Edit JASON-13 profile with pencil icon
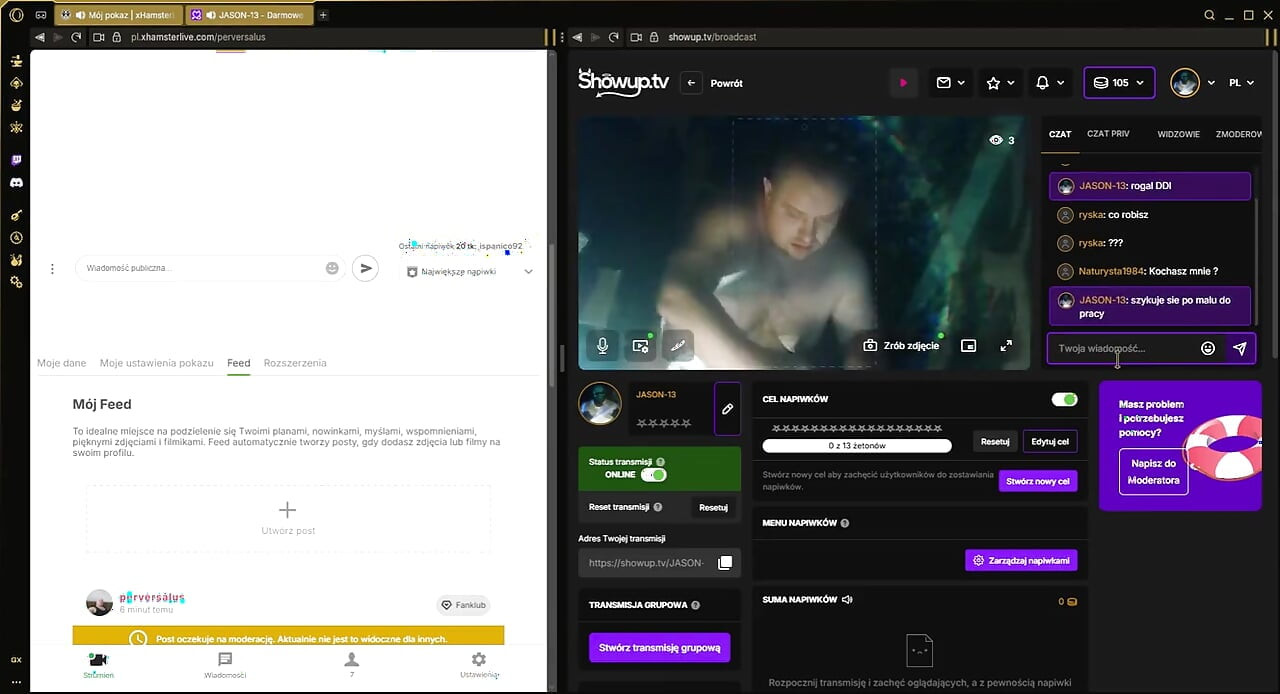Image resolution: width=1280 pixels, height=694 pixels. pos(728,409)
